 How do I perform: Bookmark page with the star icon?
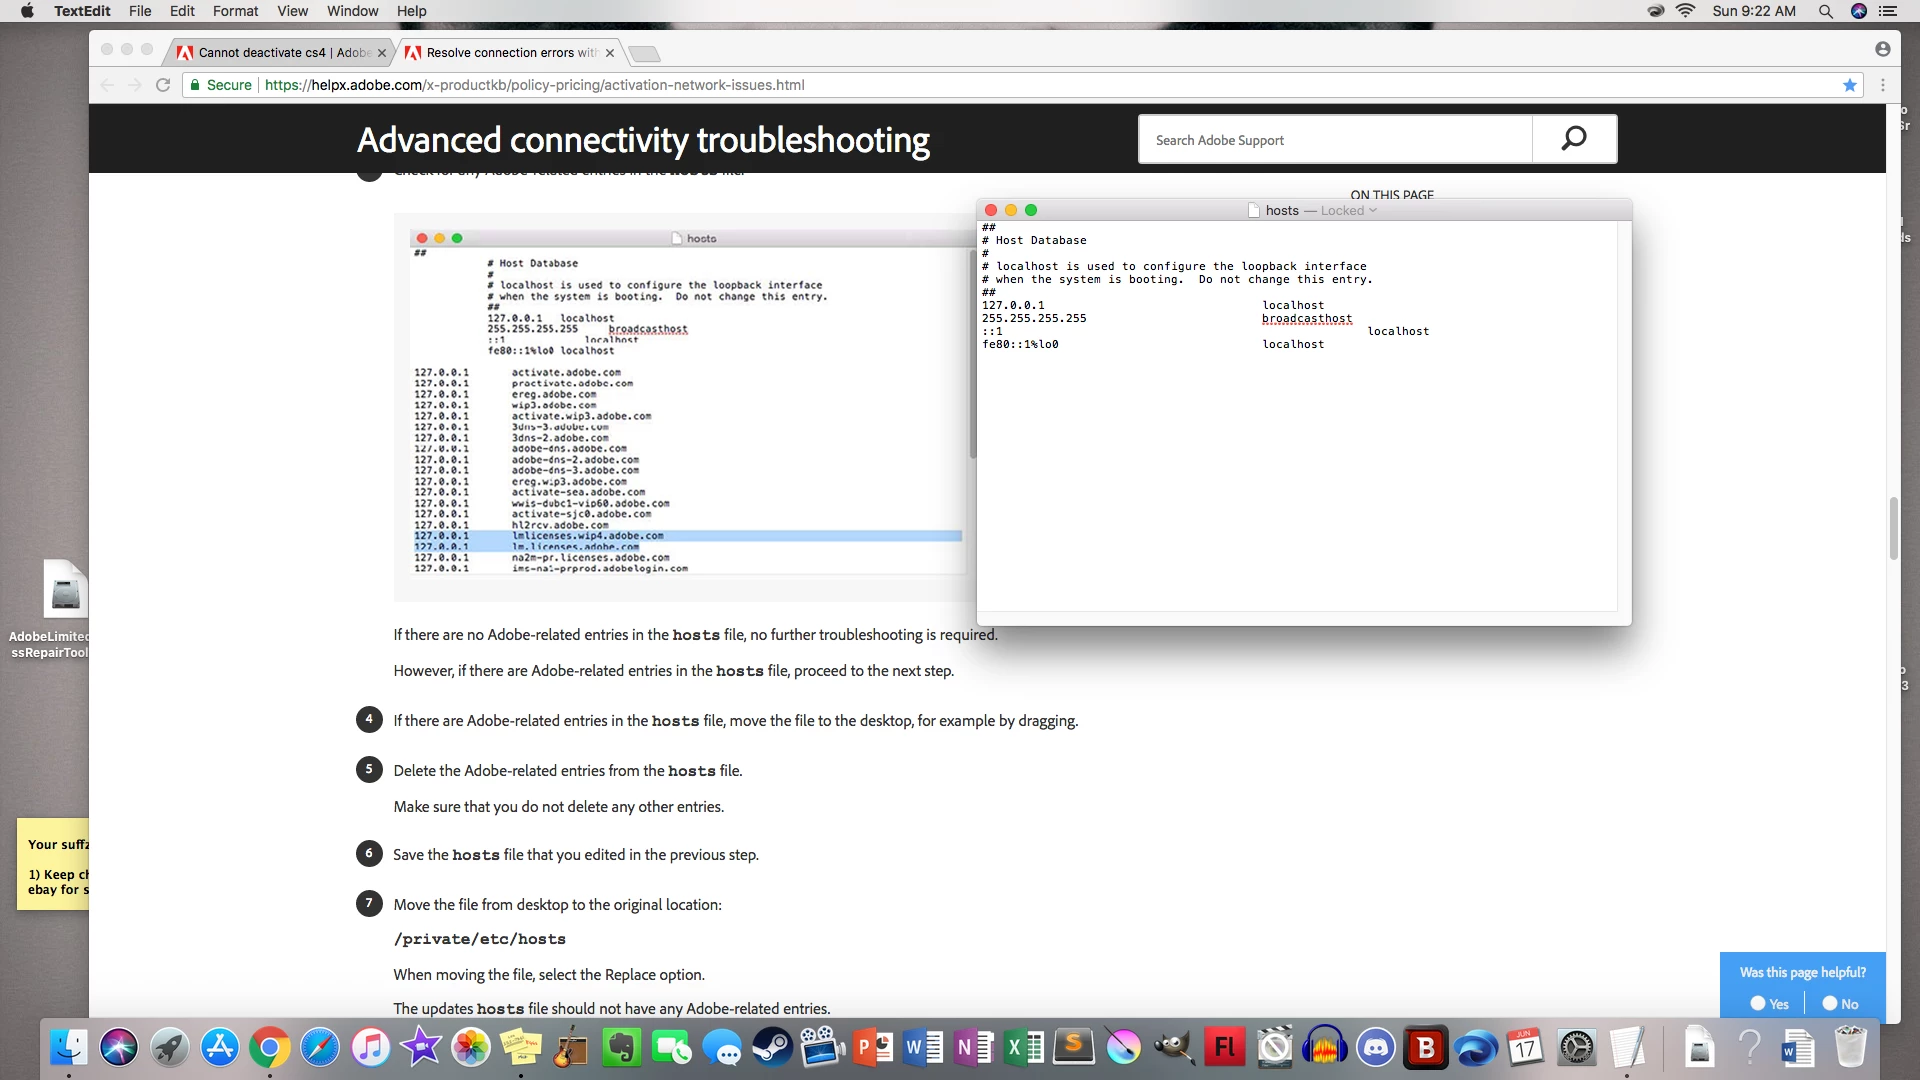click(1850, 85)
